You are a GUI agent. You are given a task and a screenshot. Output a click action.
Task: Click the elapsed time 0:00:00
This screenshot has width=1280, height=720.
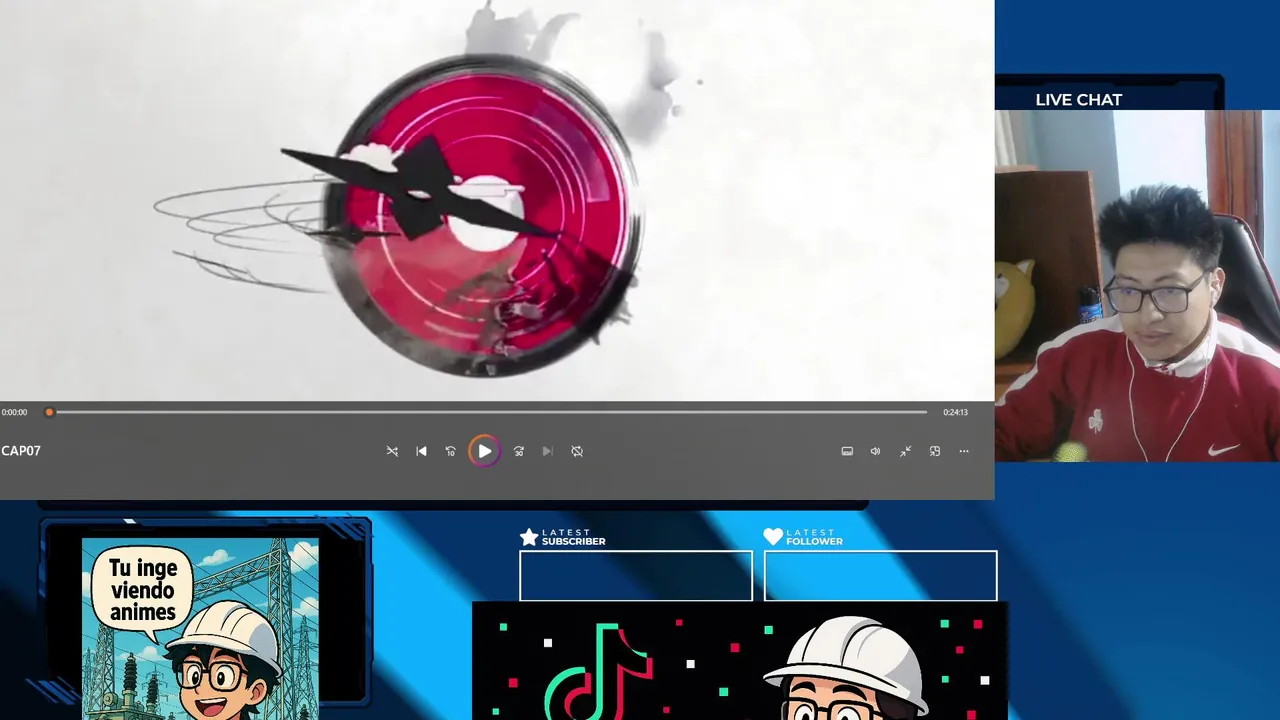tap(15, 412)
